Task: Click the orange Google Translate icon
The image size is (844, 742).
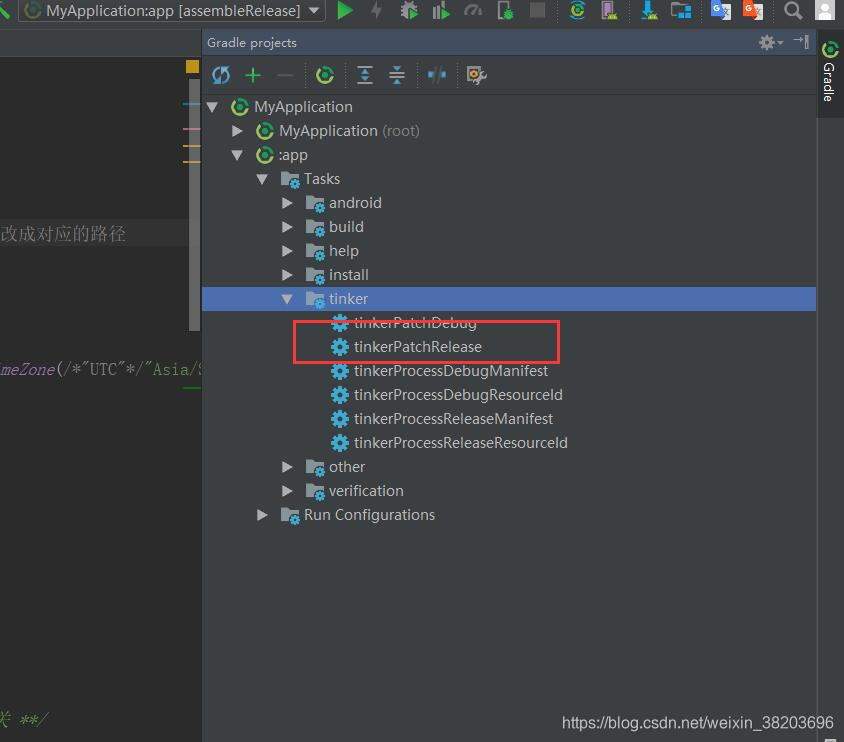Action: (x=752, y=10)
